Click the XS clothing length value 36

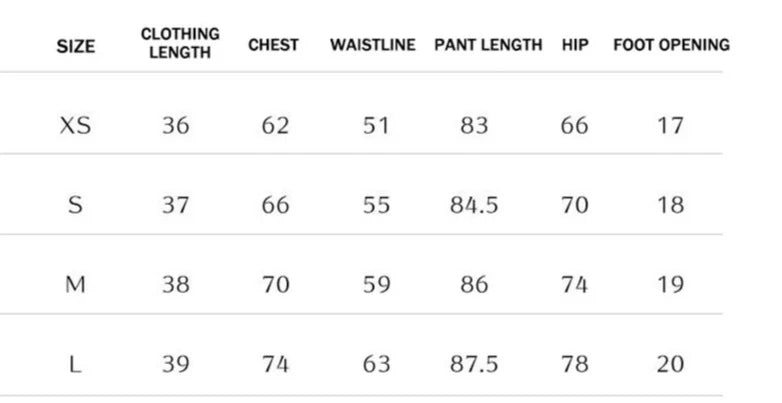[176, 126]
